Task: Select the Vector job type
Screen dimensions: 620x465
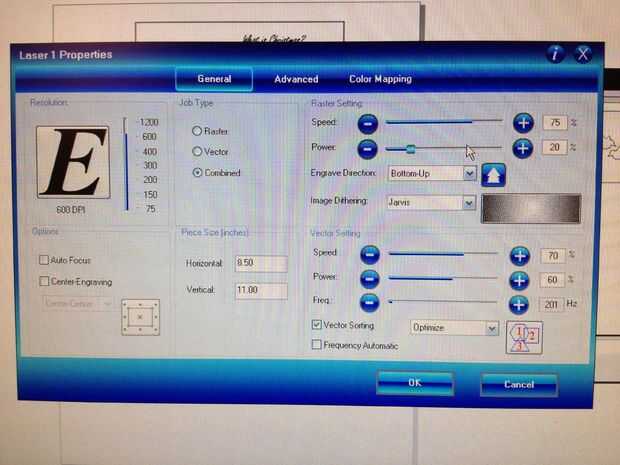Action: (x=210, y=151)
